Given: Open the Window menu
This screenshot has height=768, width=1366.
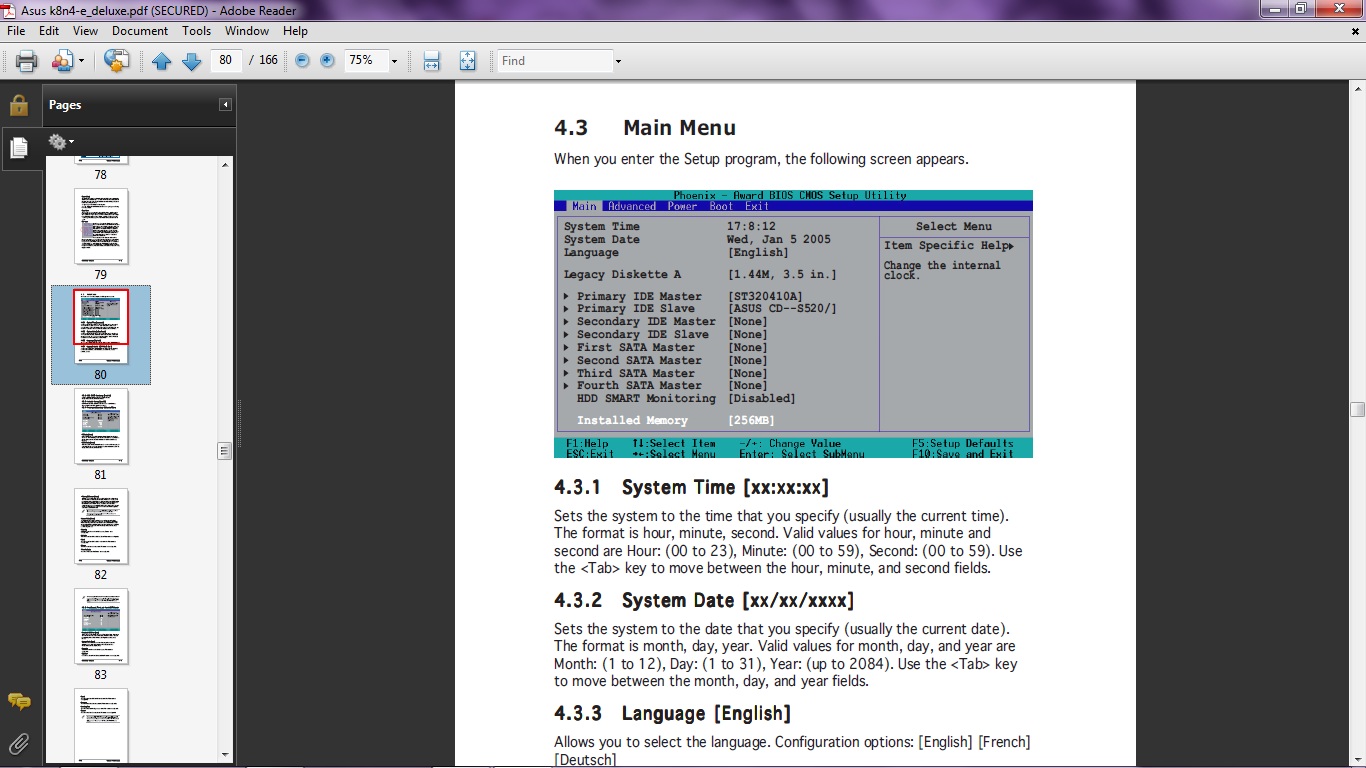Looking at the screenshot, I should pos(246,31).
